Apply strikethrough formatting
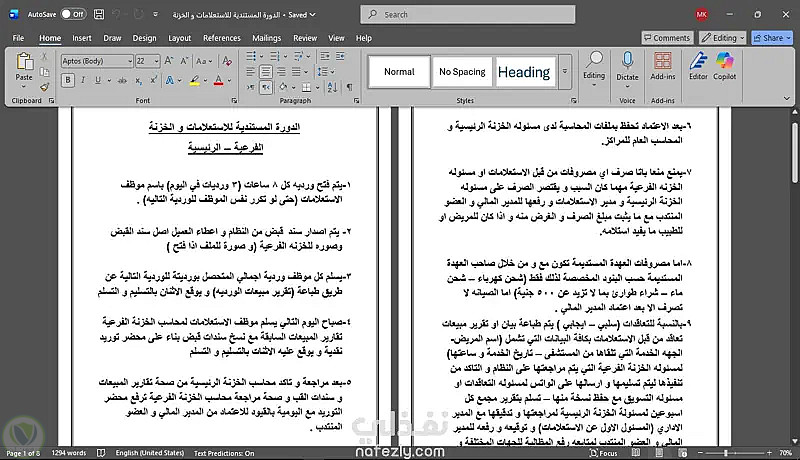This screenshot has width=800, height=460. tap(122, 80)
